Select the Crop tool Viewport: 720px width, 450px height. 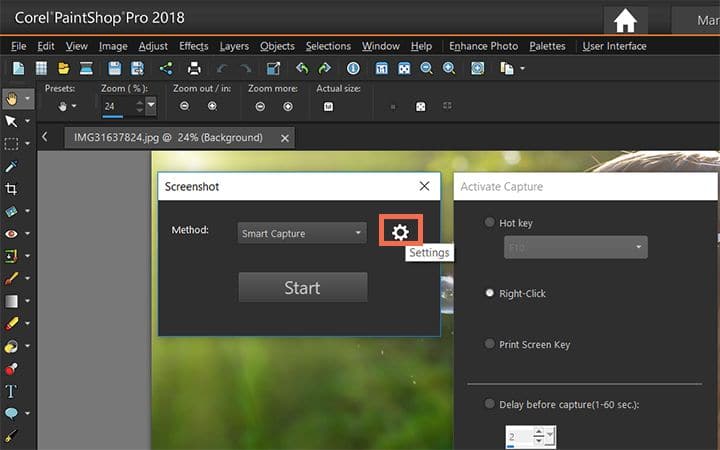click(11, 189)
